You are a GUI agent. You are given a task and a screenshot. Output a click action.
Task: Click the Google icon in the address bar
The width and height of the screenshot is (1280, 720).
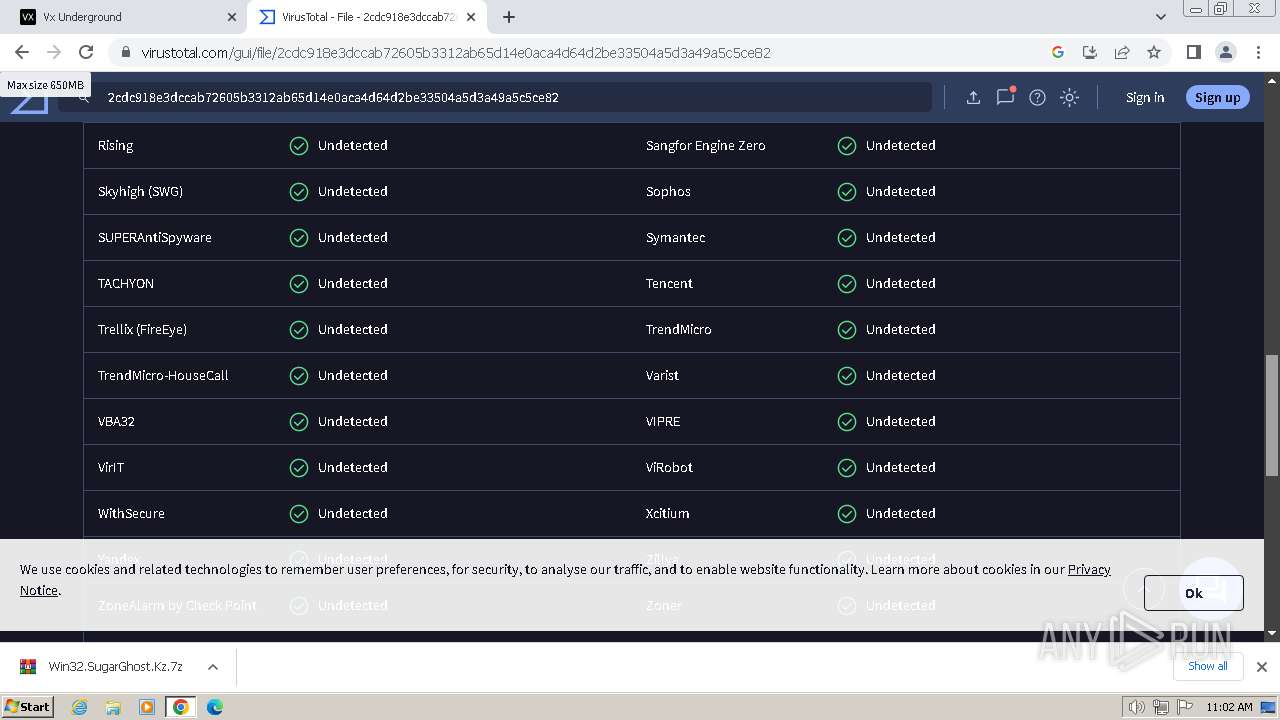1058,52
